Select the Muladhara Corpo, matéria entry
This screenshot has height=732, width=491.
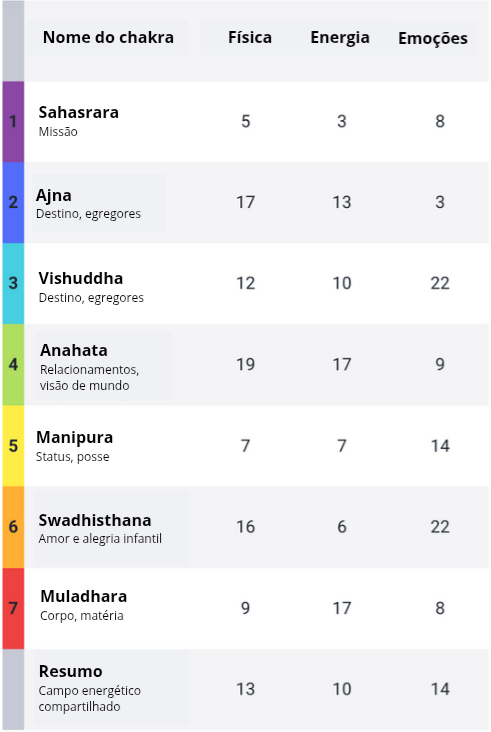tap(84, 605)
